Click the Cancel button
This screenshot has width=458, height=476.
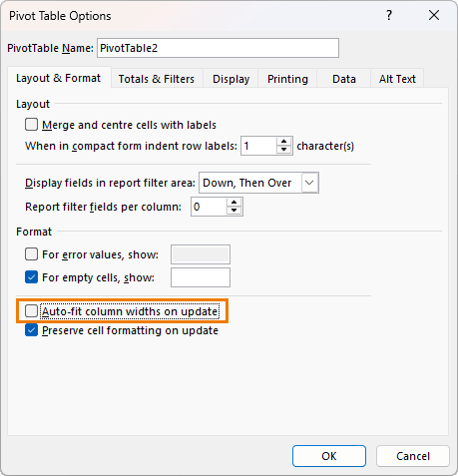point(413,456)
